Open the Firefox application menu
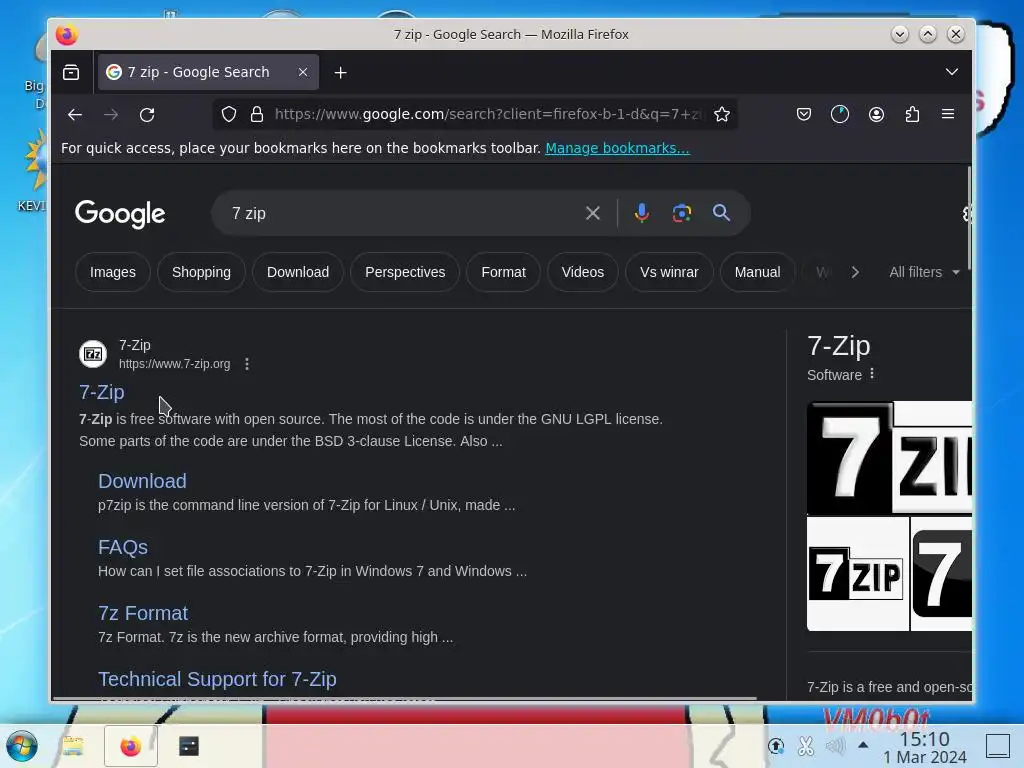Screen dimensions: 1024x768 point(948,114)
